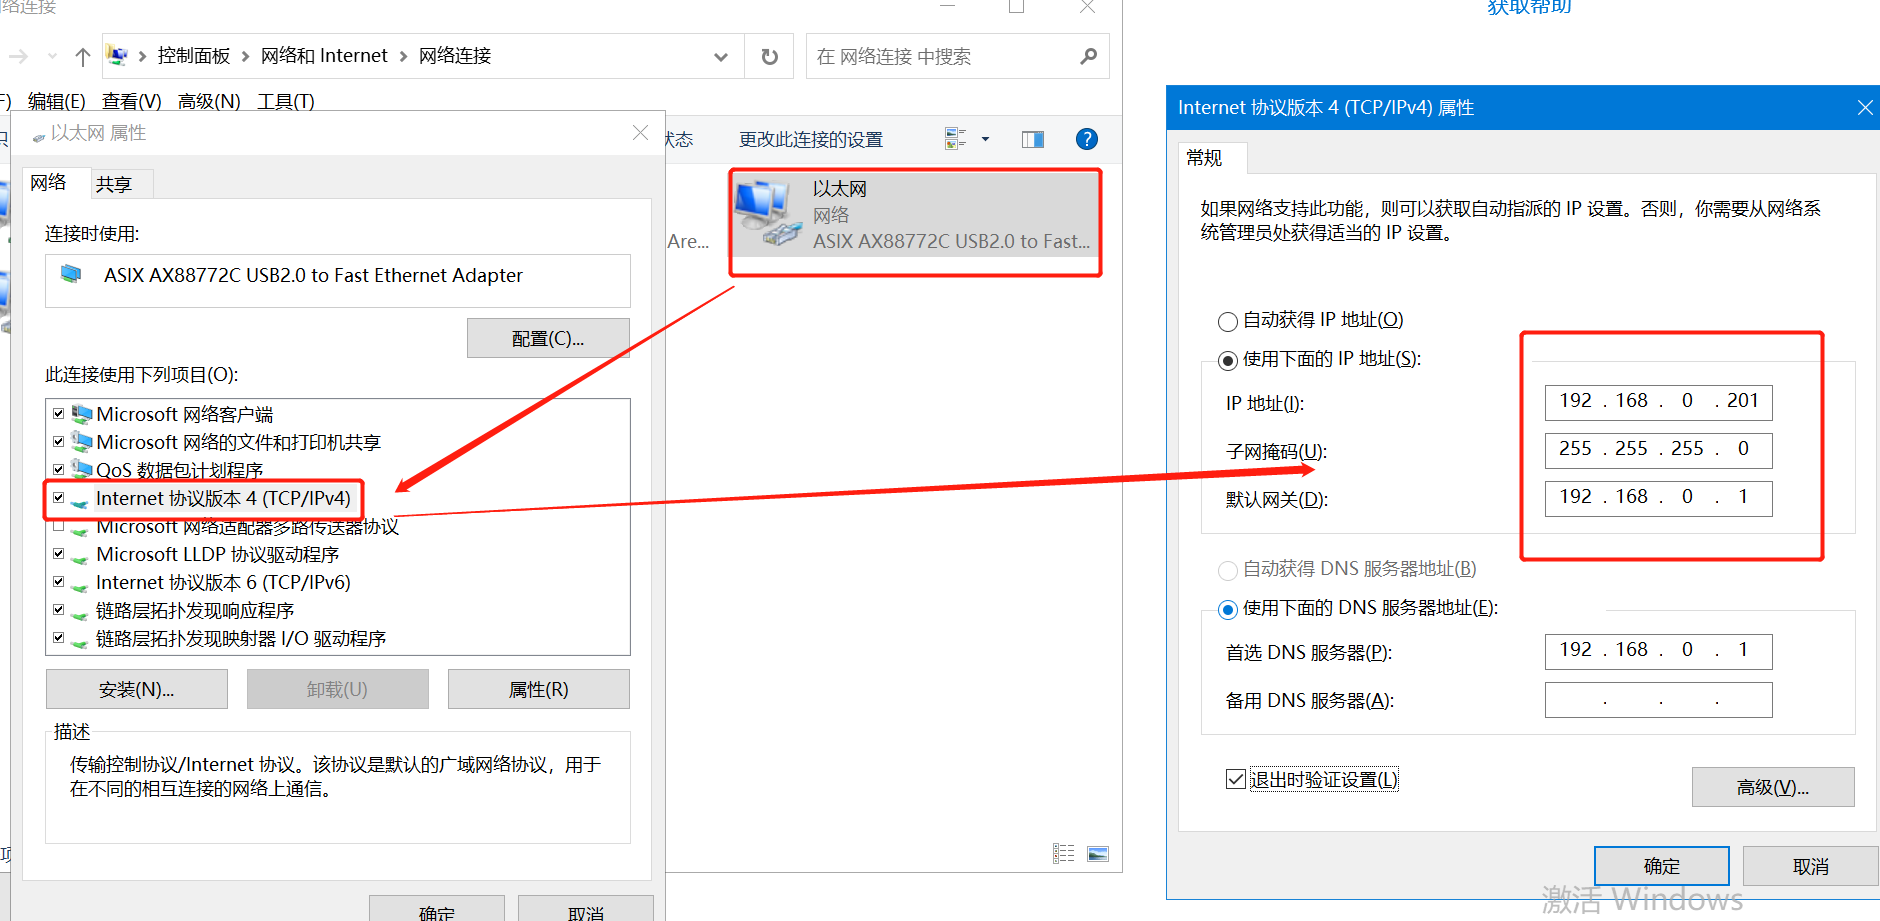Viewport: 1880px width, 921px height.
Task: Expand the breadcrumb chevron after 控制面板
Action: click(x=245, y=57)
